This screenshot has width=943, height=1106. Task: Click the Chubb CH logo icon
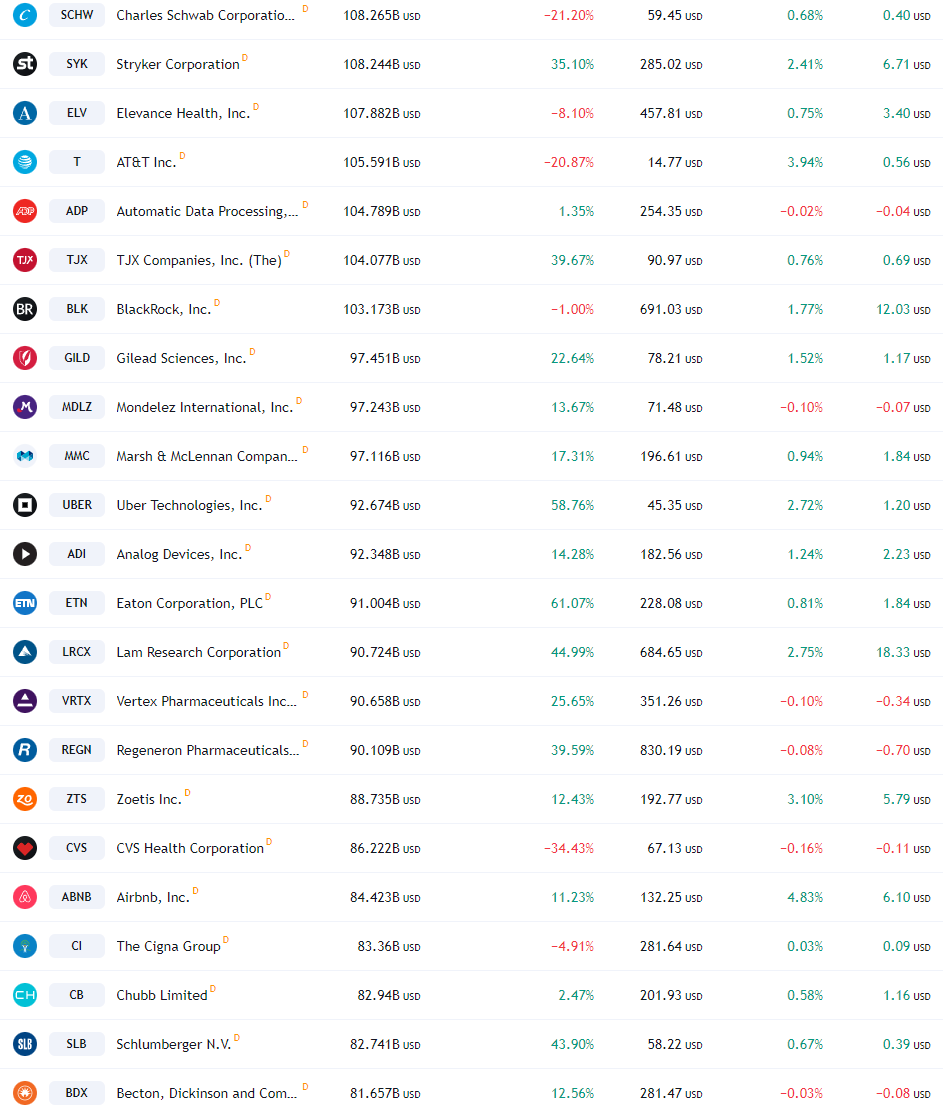pos(25,995)
